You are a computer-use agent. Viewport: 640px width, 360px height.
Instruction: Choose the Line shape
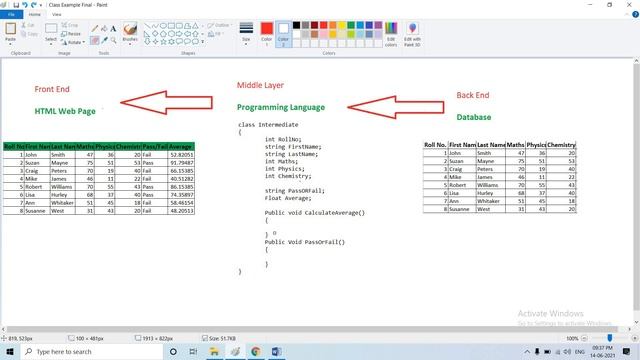pos(147,26)
